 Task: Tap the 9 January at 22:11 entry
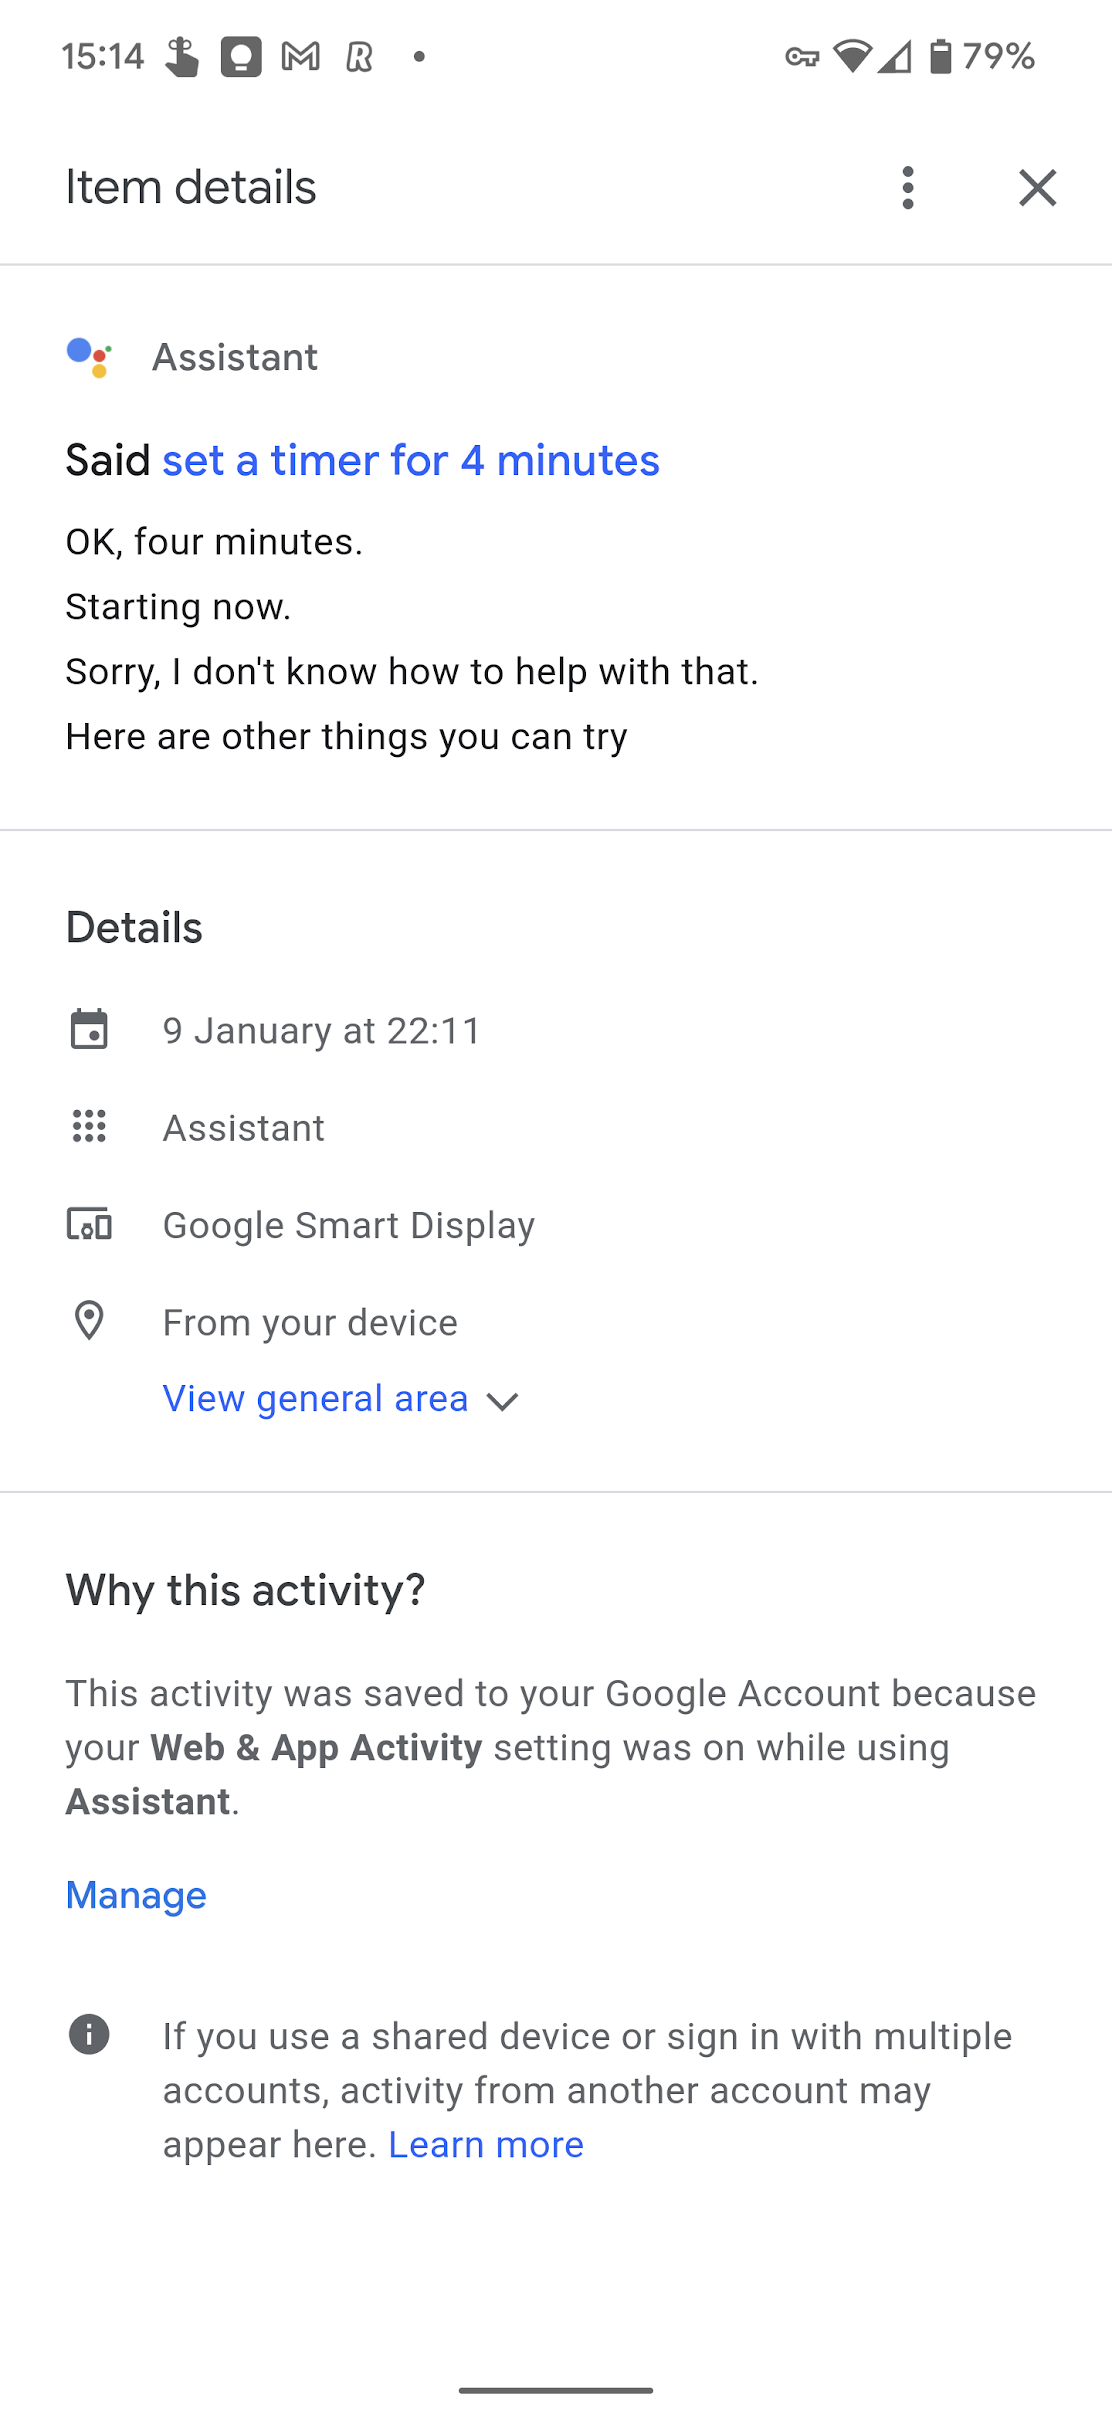(322, 1031)
